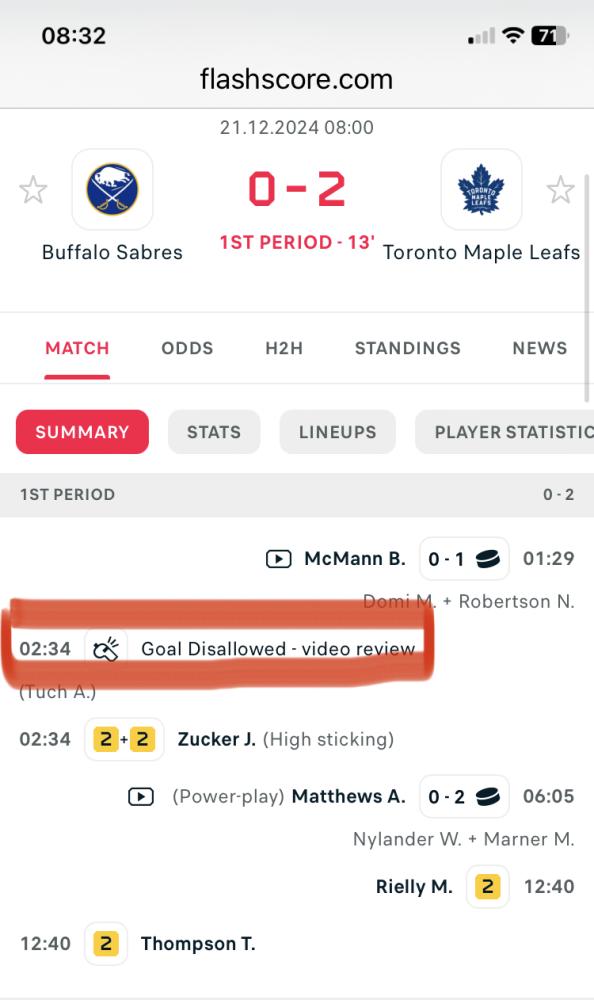Open the Toronto Maple Leafs team logo
594x1000 pixels.
click(x=481, y=189)
